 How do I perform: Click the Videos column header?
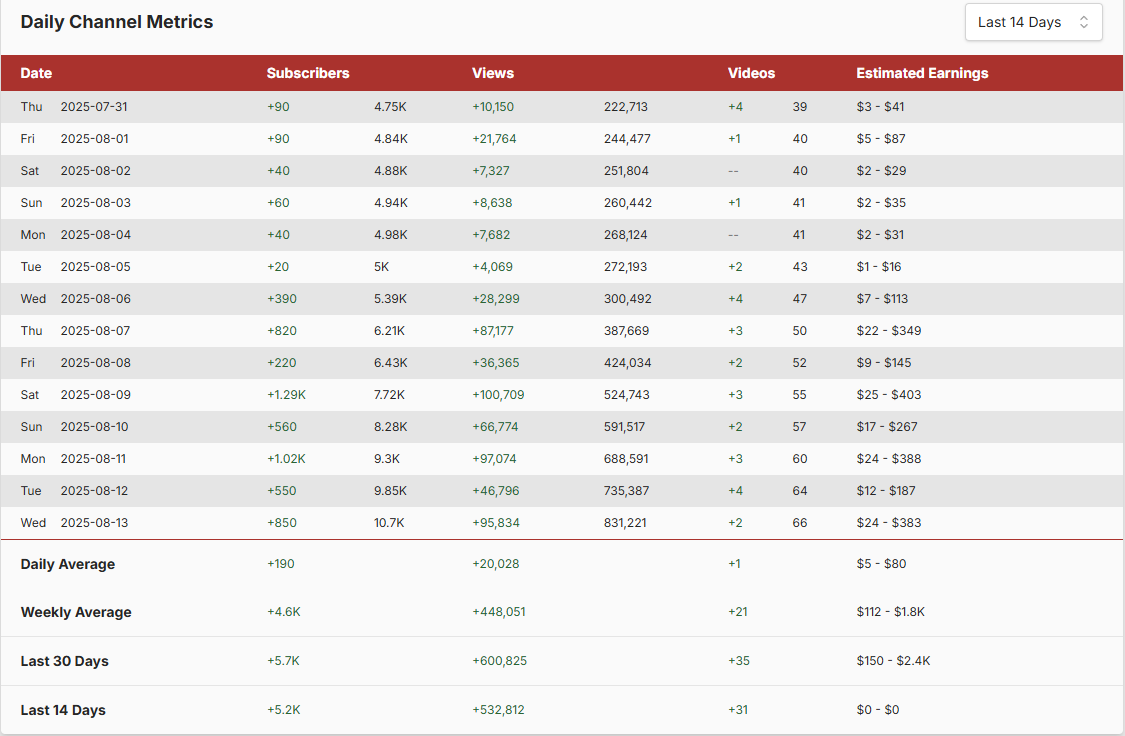point(751,73)
